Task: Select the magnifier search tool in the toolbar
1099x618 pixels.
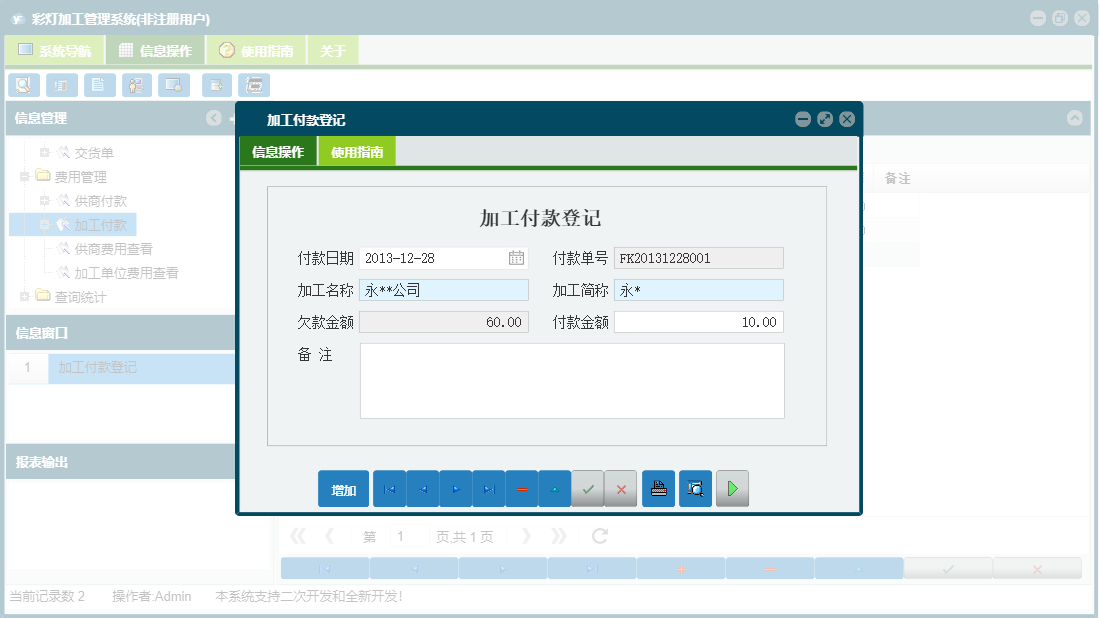Action: 23,85
